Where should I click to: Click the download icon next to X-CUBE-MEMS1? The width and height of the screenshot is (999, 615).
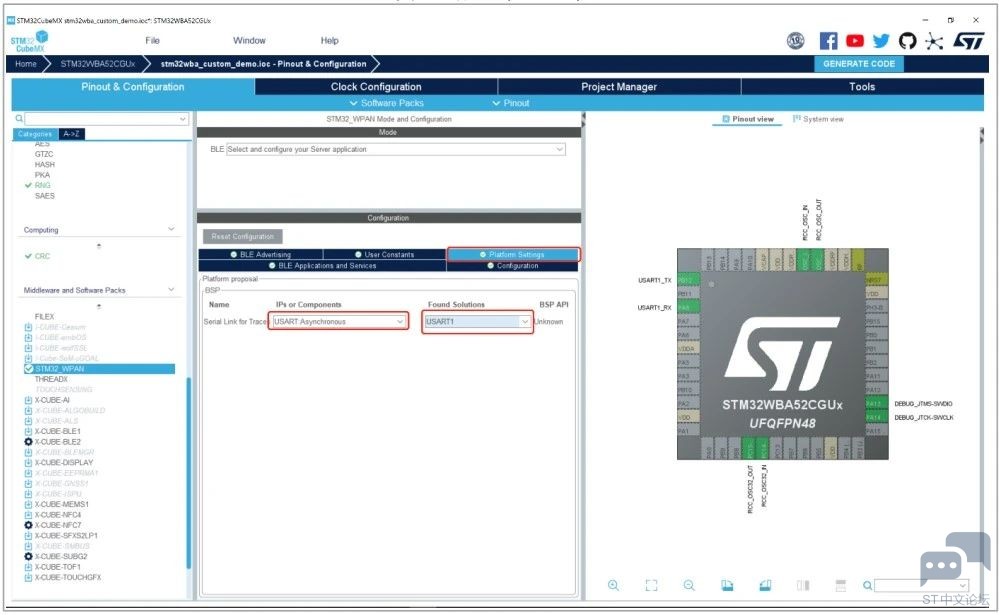pos(28,504)
